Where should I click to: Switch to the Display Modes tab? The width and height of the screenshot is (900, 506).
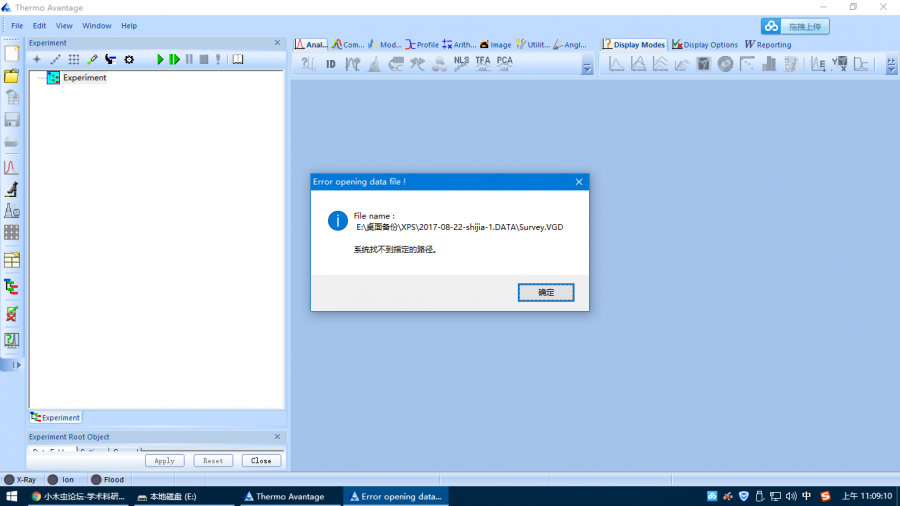[x=634, y=44]
